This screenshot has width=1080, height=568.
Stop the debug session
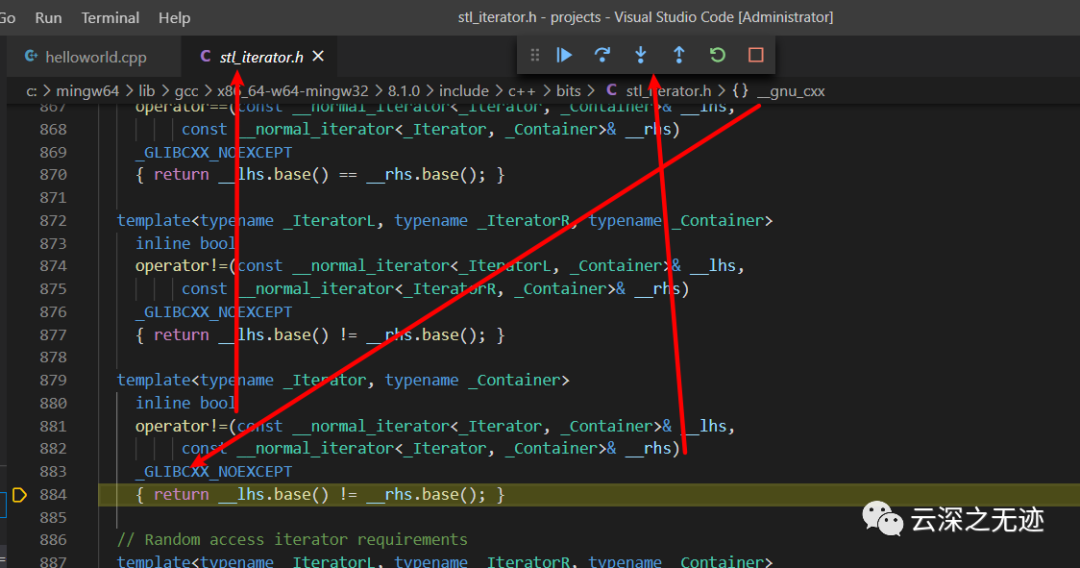pos(756,55)
